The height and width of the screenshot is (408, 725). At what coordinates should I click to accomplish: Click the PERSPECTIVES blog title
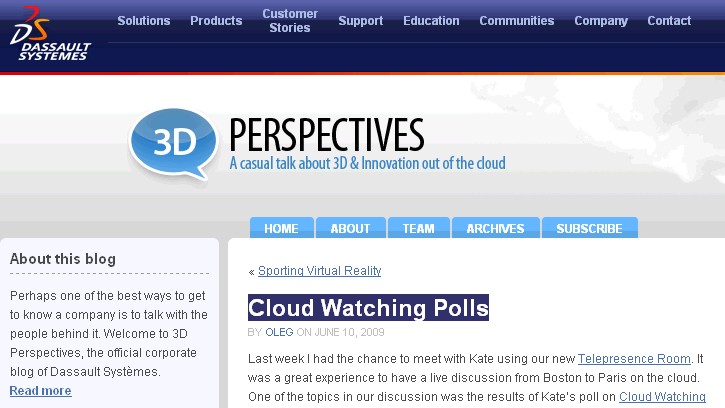click(x=326, y=135)
